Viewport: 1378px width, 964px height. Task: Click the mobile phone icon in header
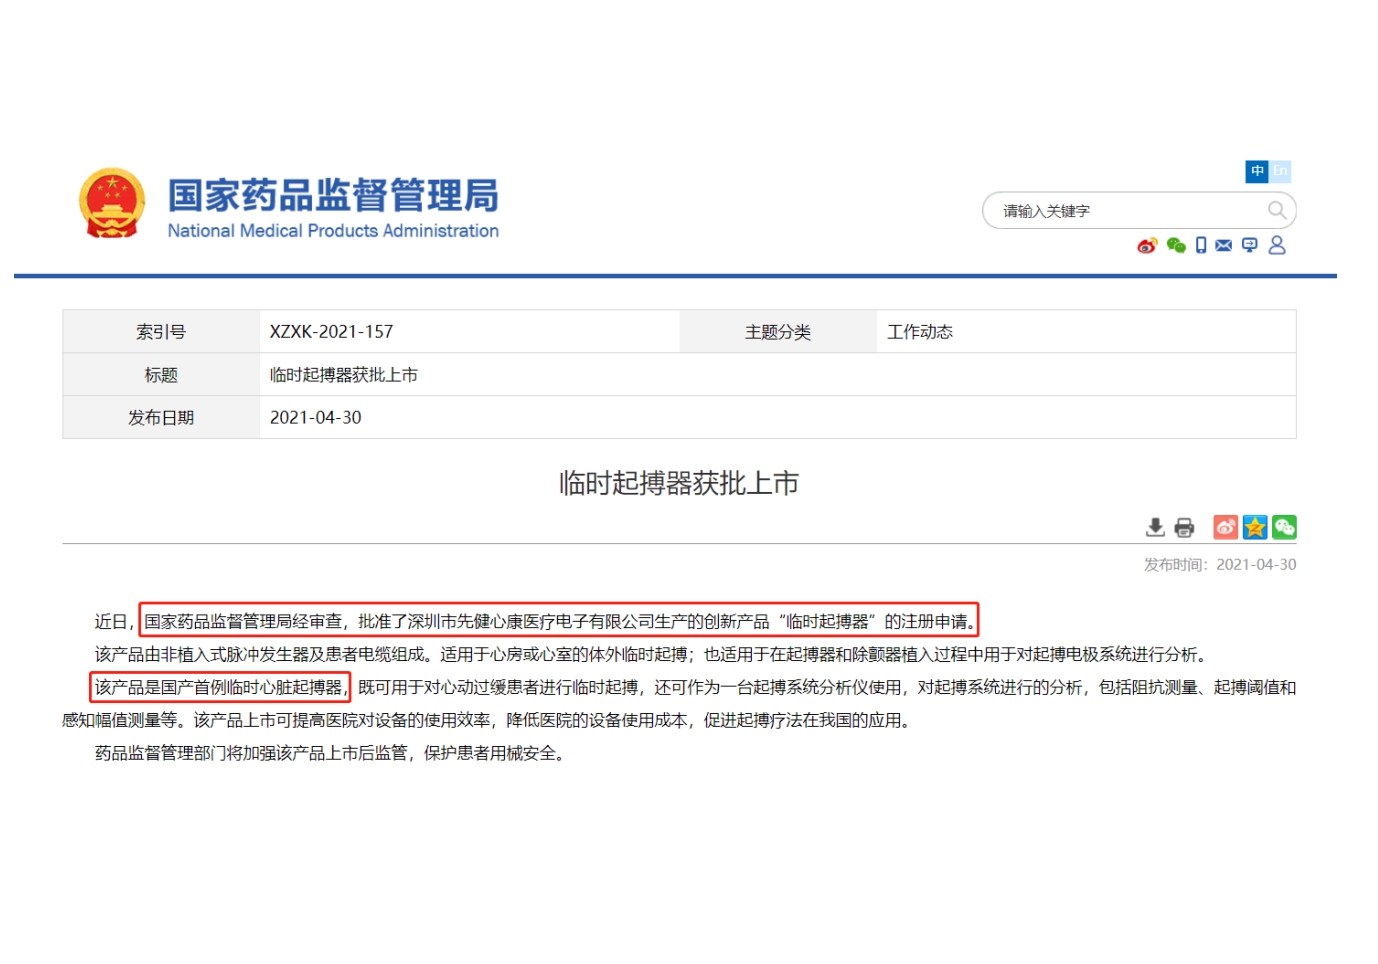click(x=1201, y=246)
